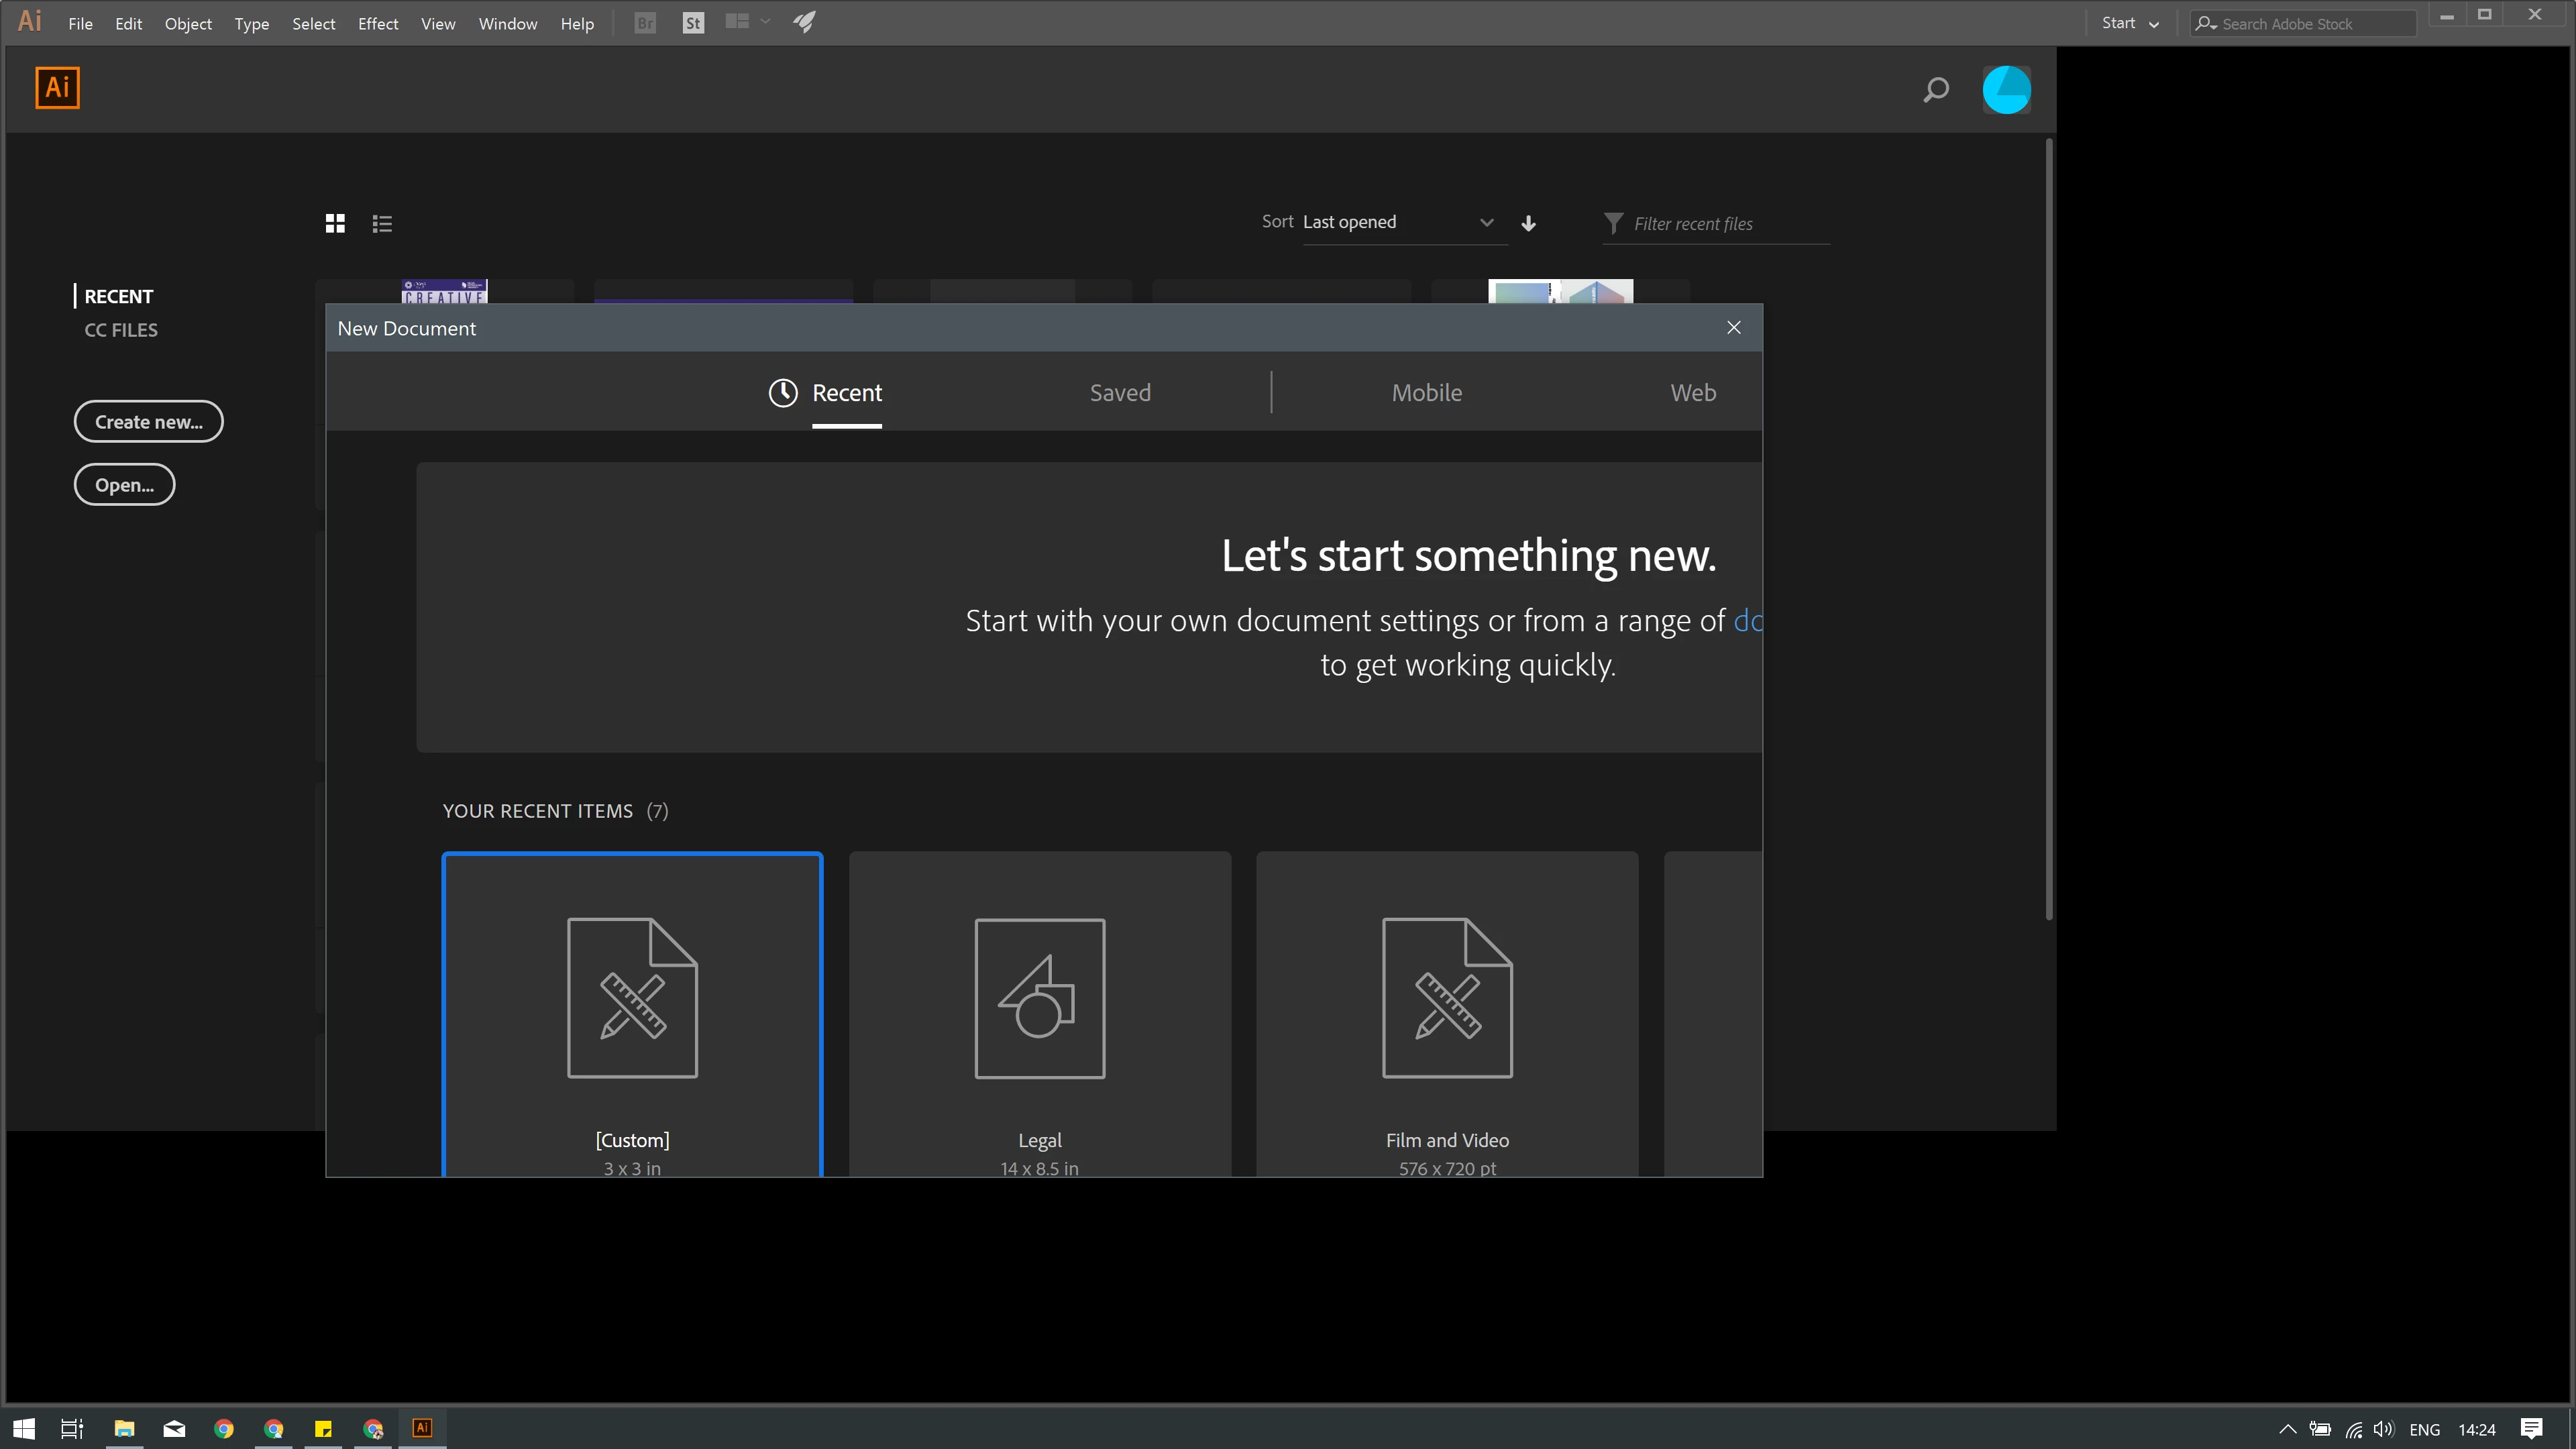Click the search magnifier icon
The width and height of the screenshot is (2576, 1449).
(x=1936, y=90)
